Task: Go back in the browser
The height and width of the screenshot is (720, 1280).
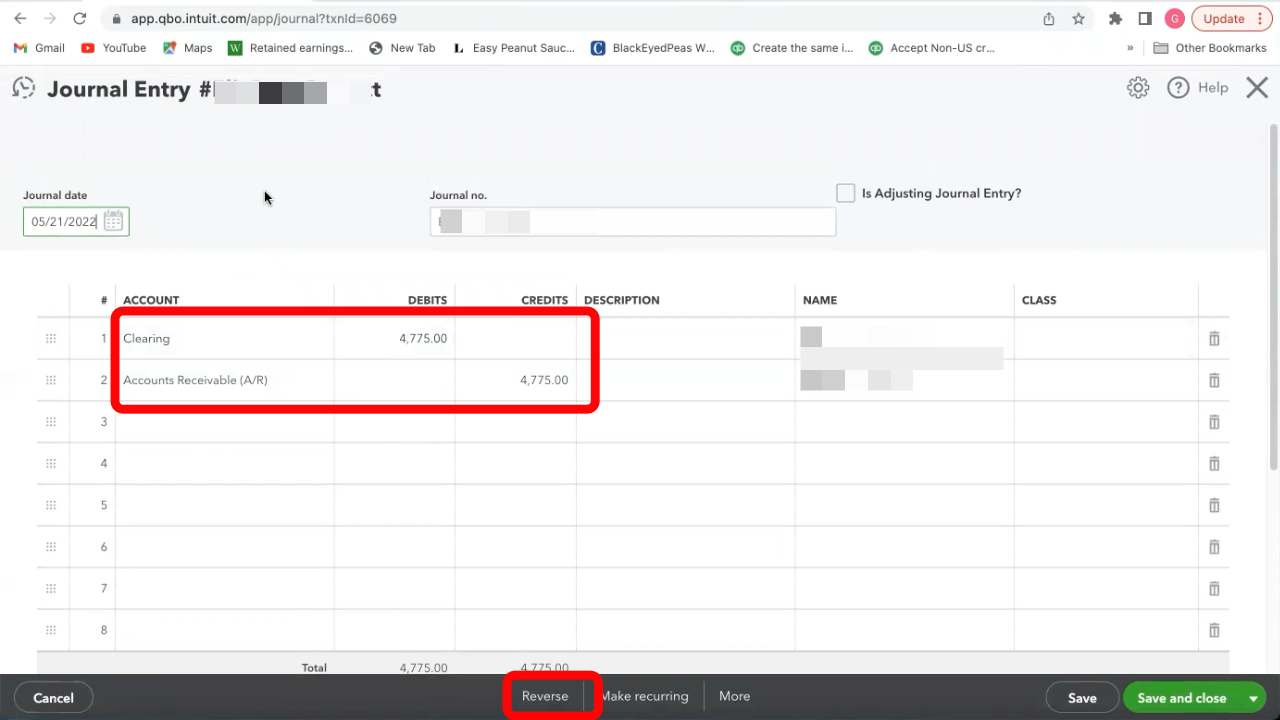Action: (x=20, y=18)
